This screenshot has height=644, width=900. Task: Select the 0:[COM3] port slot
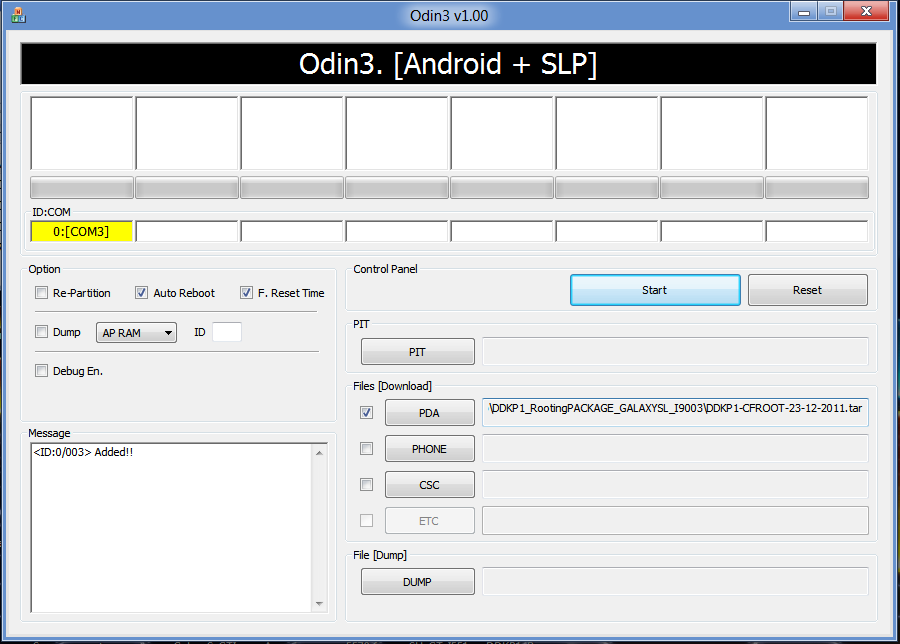point(82,231)
